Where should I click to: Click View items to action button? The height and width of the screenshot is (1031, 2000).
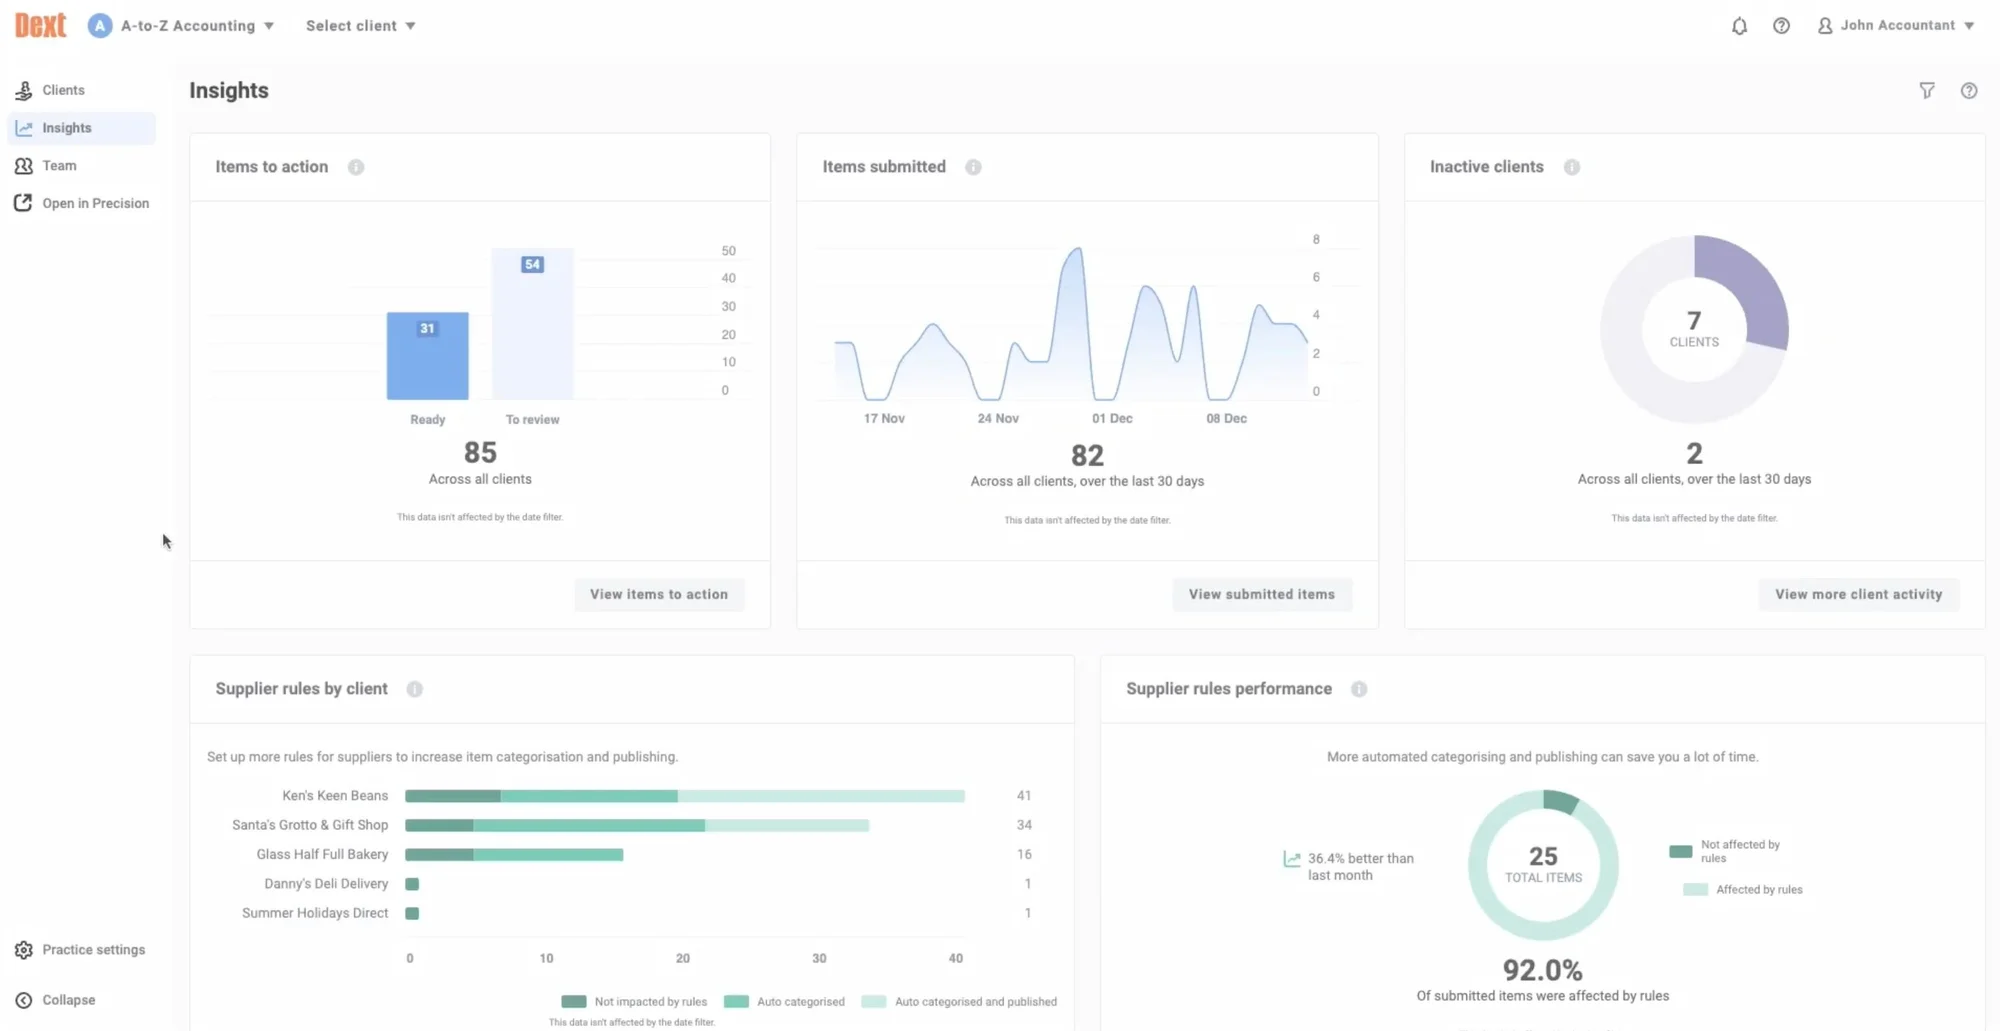(x=658, y=594)
